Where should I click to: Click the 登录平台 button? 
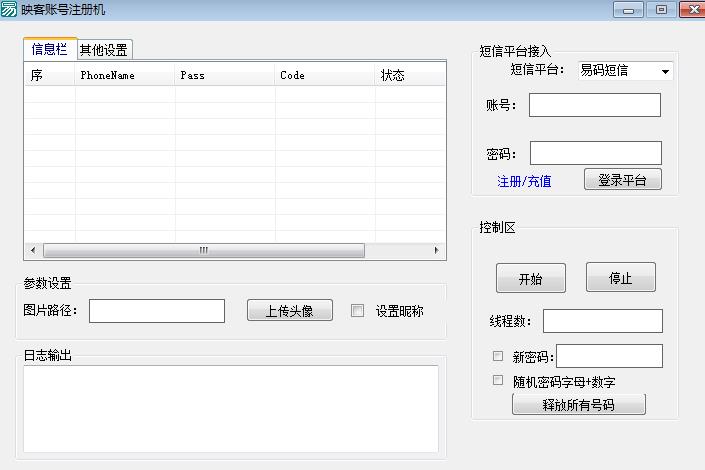point(622,180)
